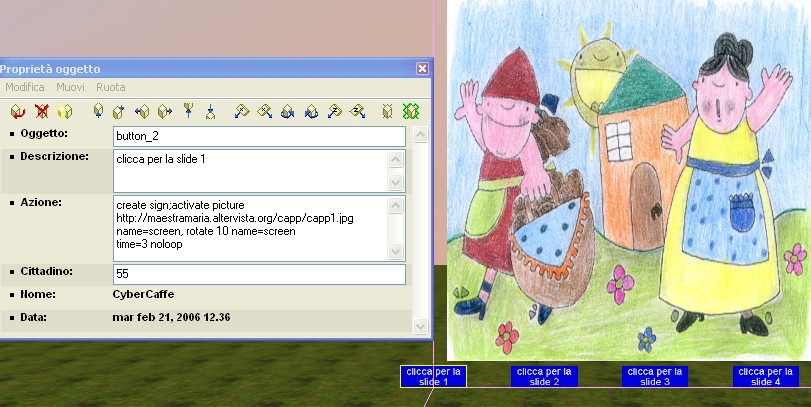
Task: Lower object with the downward arrow icon
Action: [x=210, y=111]
